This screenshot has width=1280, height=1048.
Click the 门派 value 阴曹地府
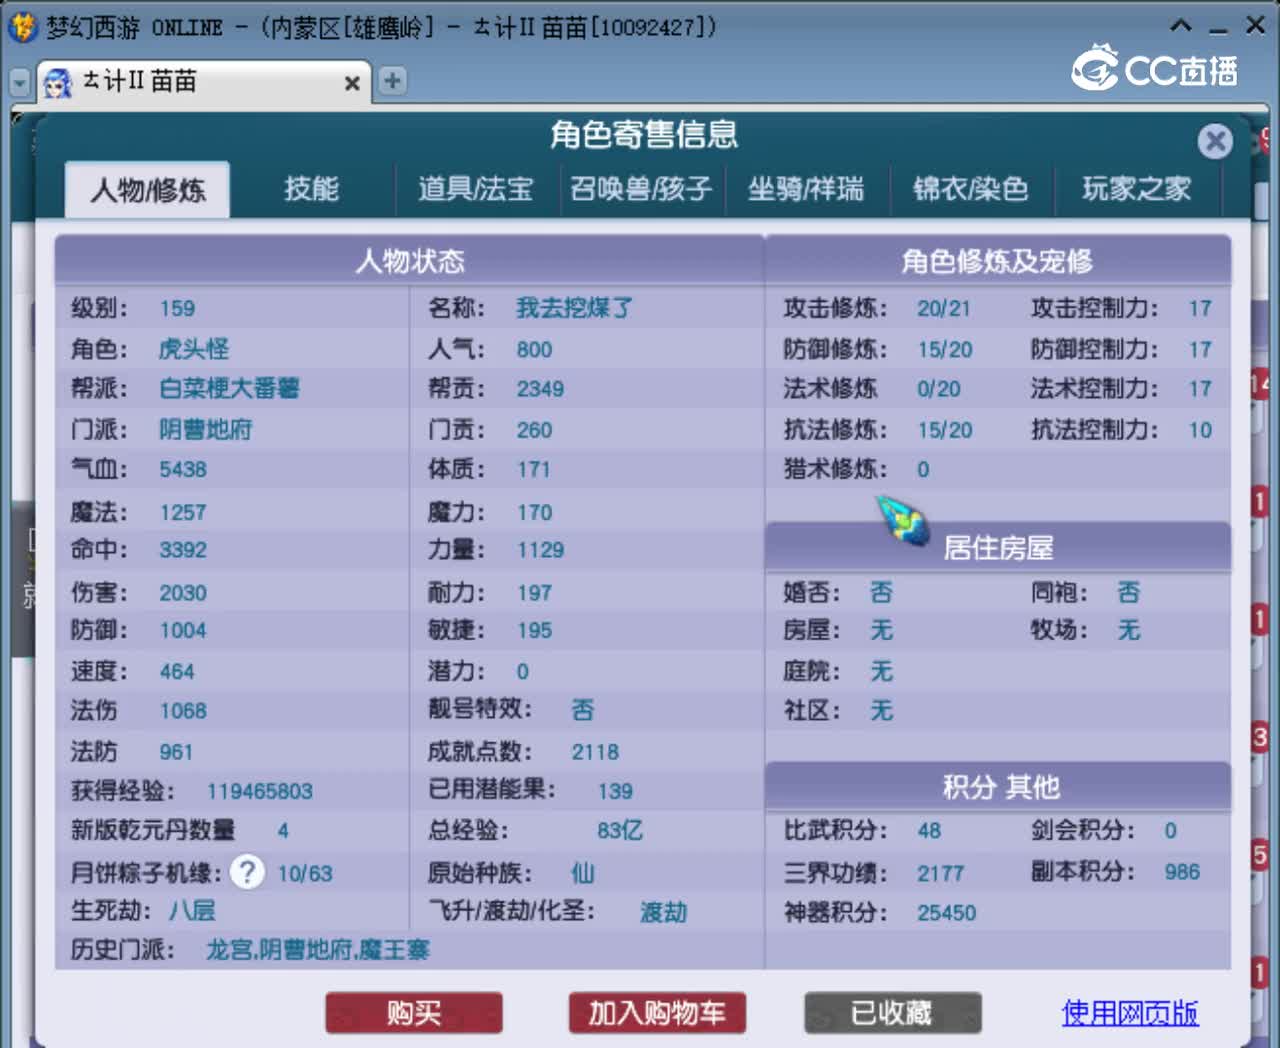click(x=206, y=430)
